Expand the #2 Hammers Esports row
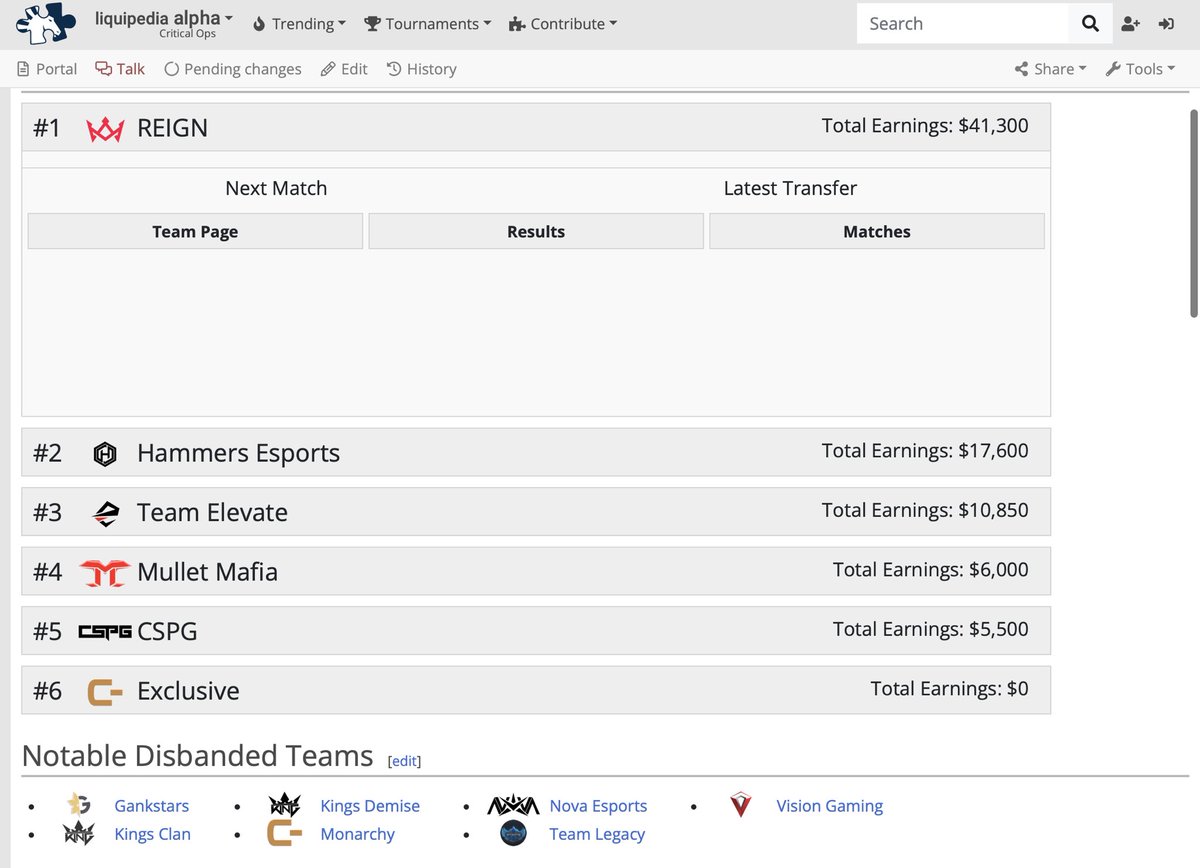 tap(536, 452)
